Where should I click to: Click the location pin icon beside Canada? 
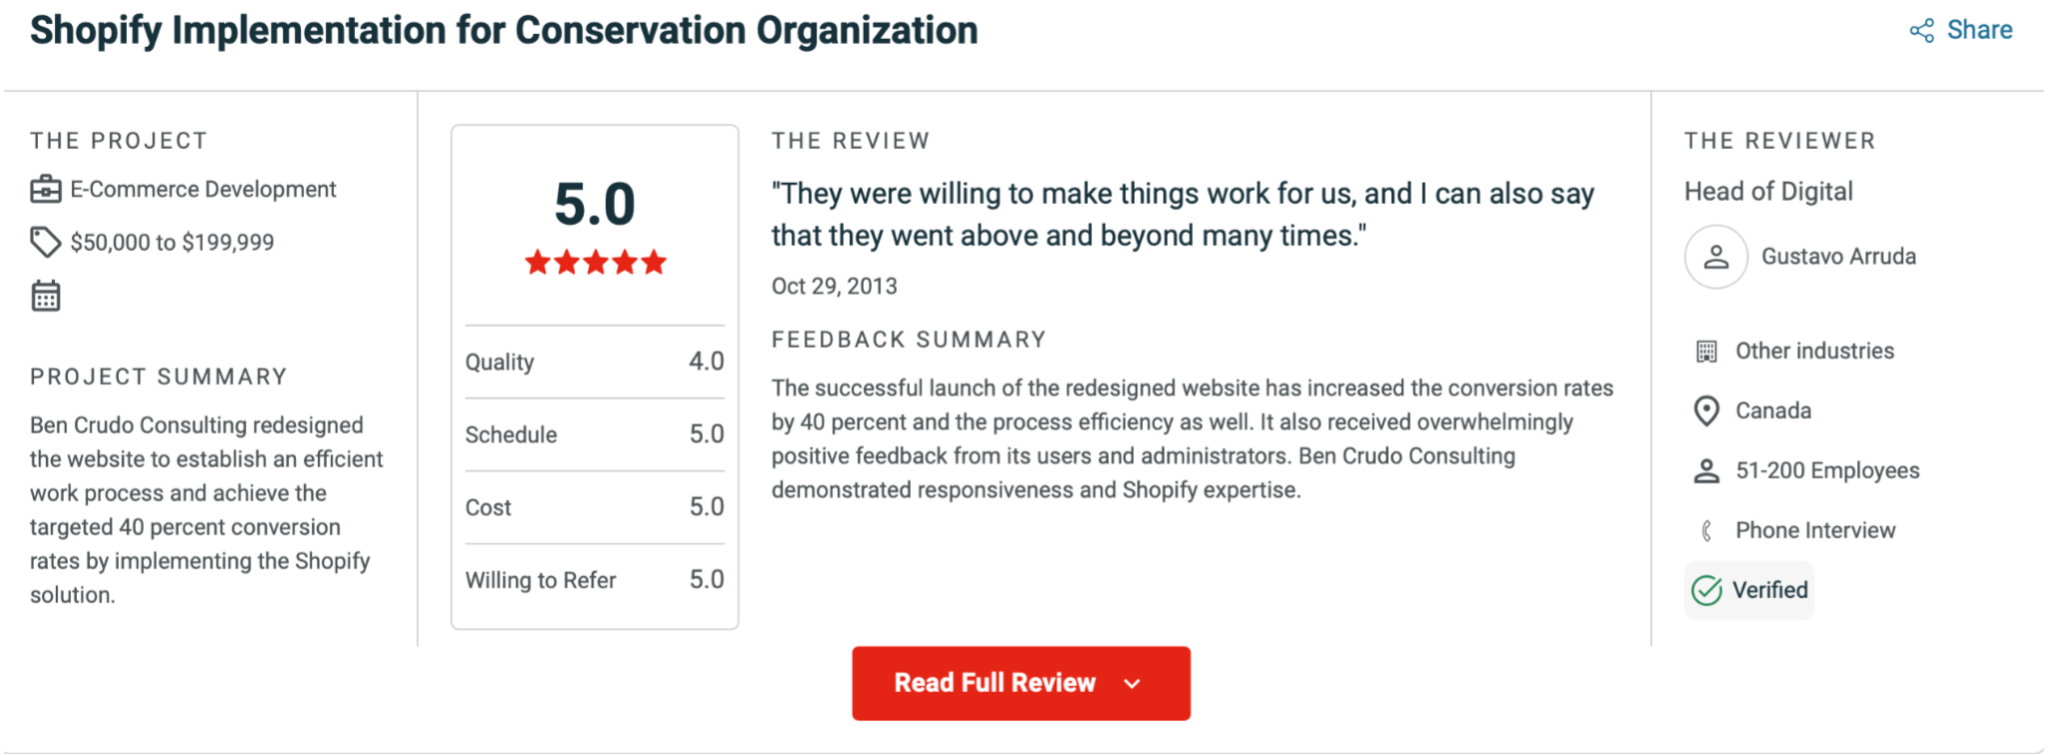(x=1706, y=411)
